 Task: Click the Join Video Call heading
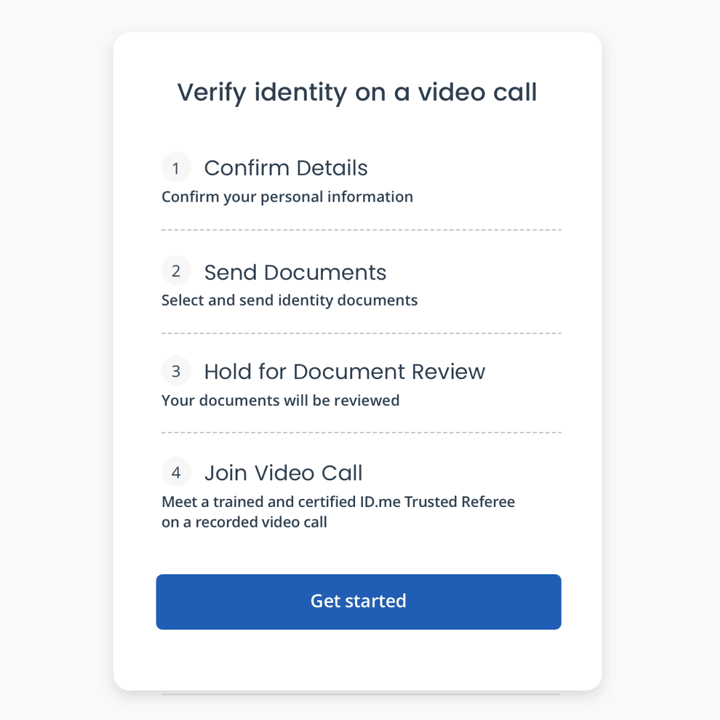pyautogui.click(x=283, y=472)
